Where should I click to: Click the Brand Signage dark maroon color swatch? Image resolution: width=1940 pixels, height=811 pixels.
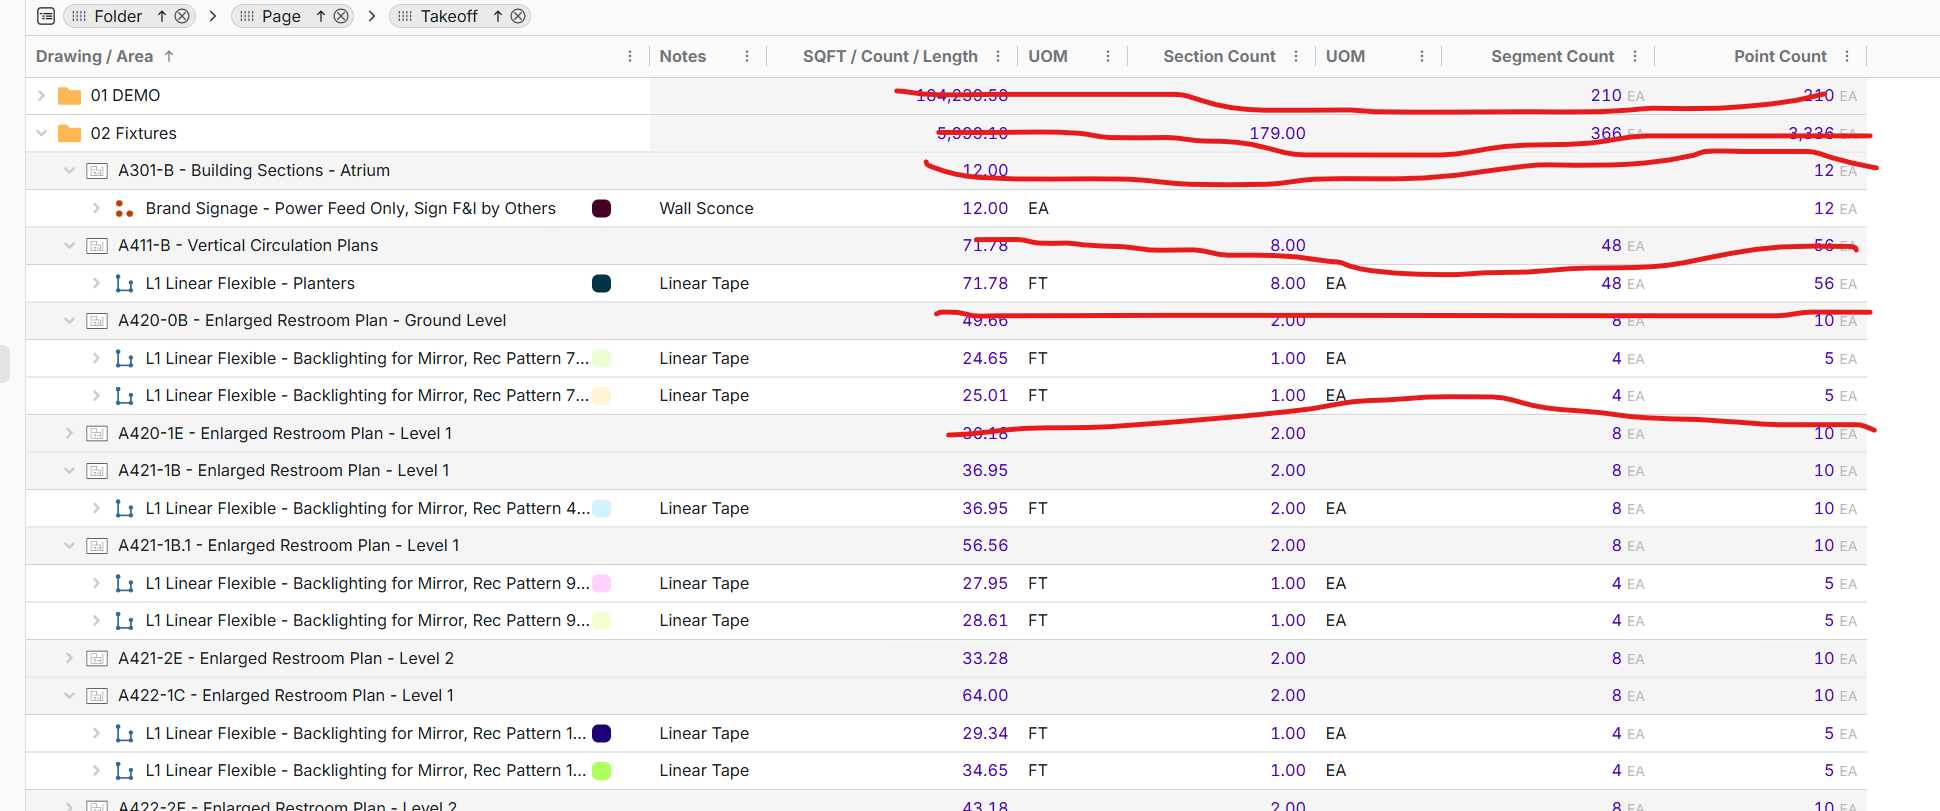point(602,208)
